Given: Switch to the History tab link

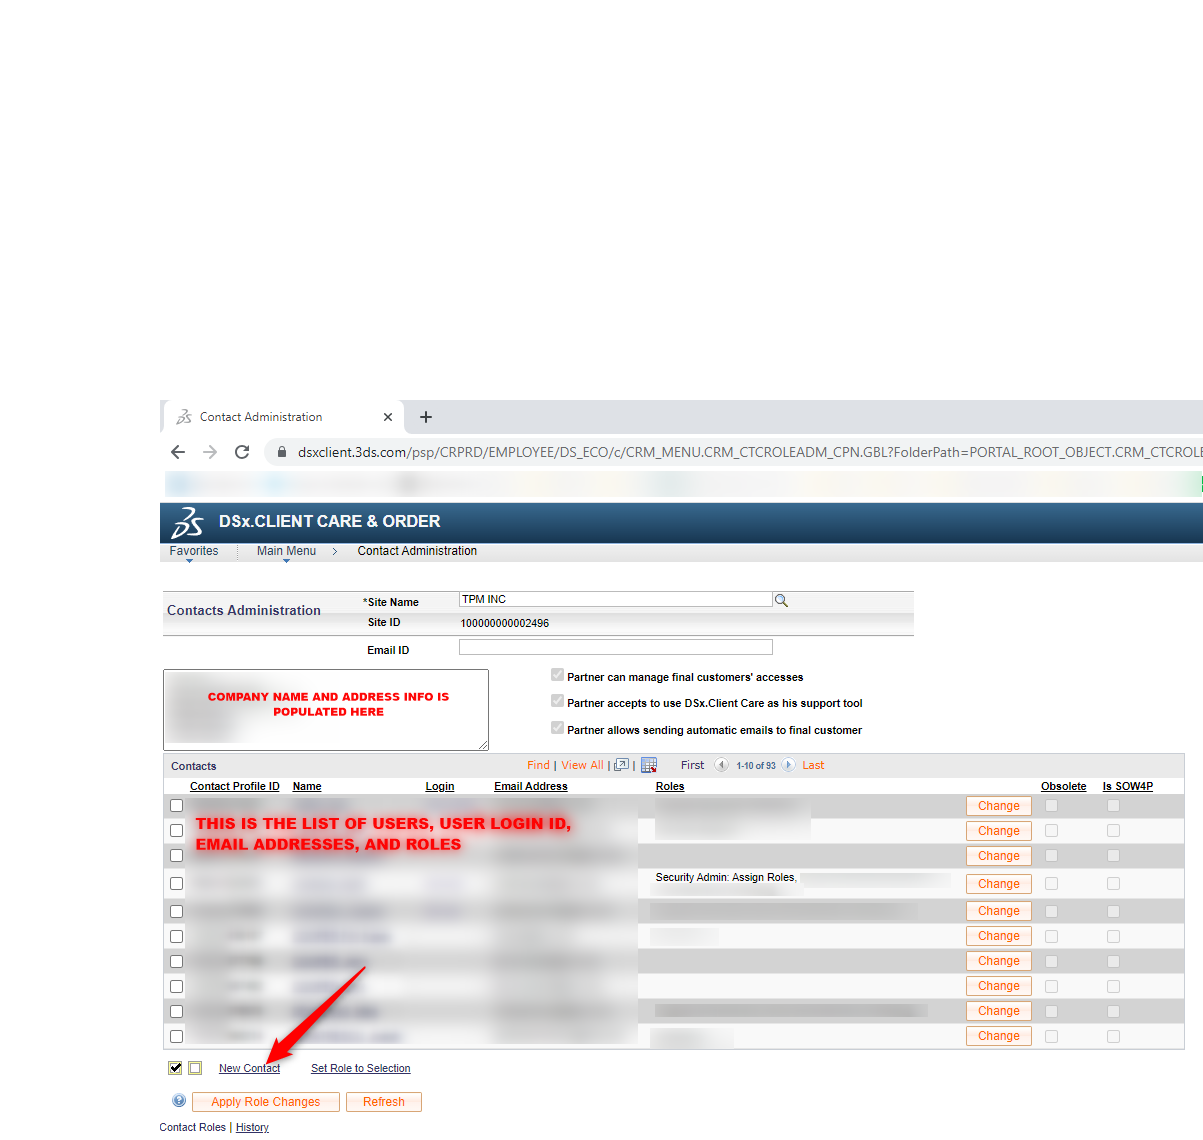Looking at the screenshot, I should tap(252, 1127).
